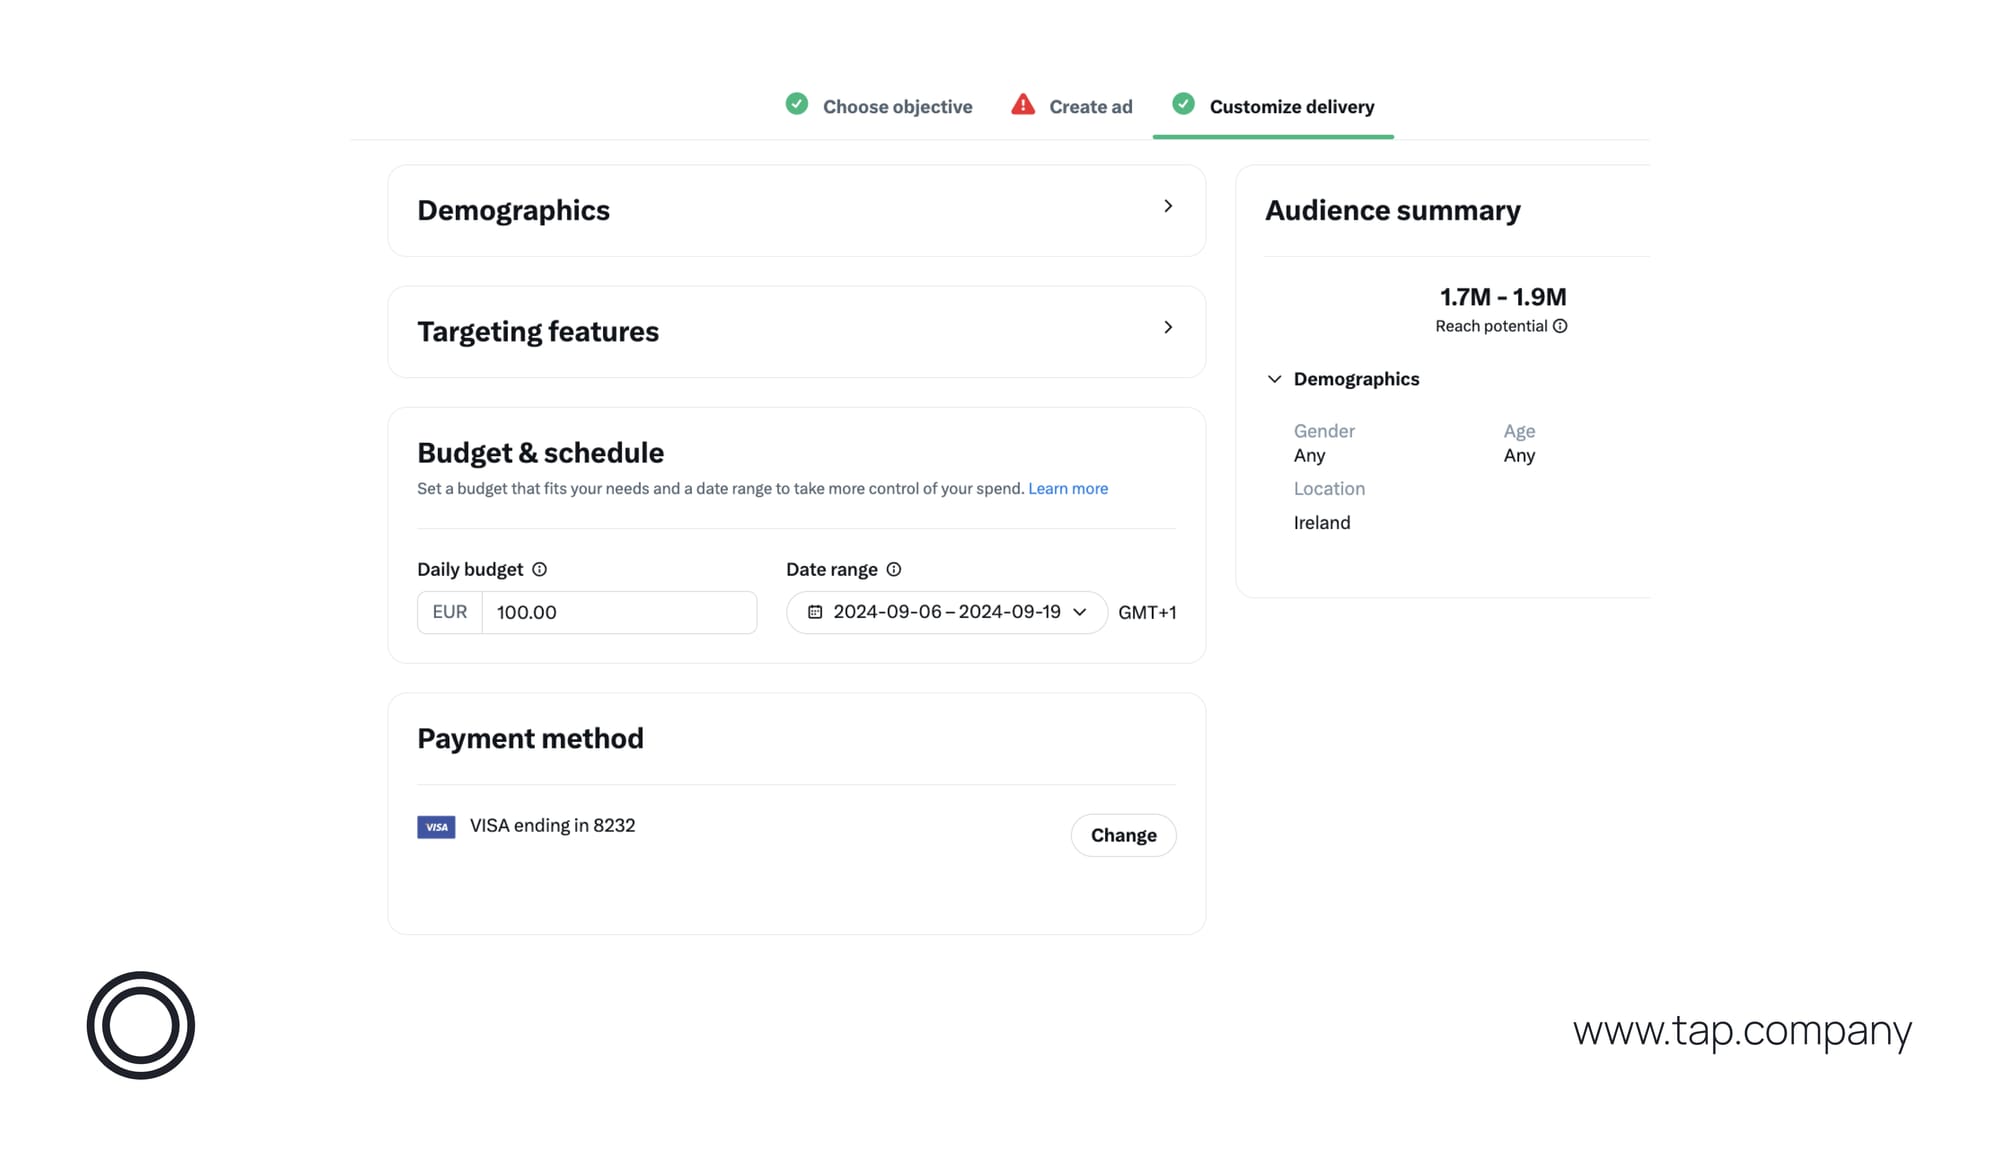
Task: Click the Change button for payment method
Action: point(1123,835)
